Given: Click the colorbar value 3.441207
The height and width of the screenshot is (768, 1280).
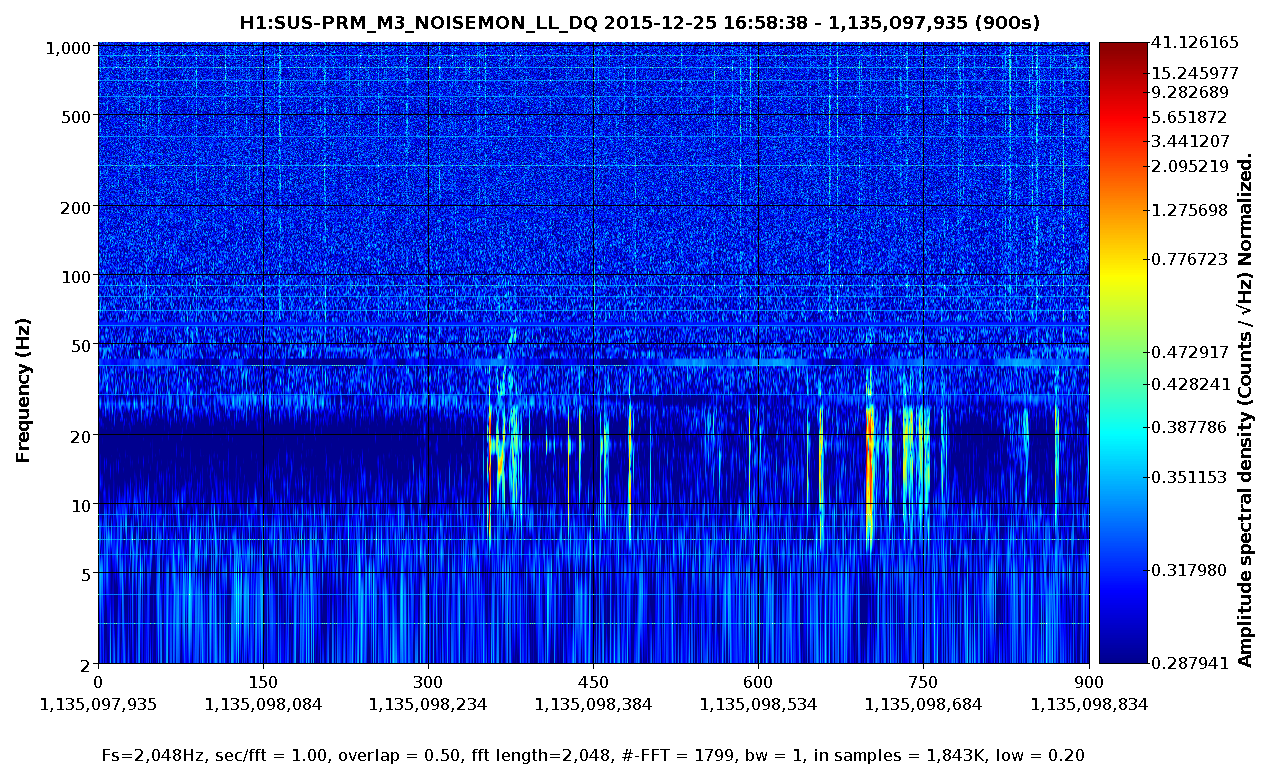Looking at the screenshot, I should [x=1189, y=141].
